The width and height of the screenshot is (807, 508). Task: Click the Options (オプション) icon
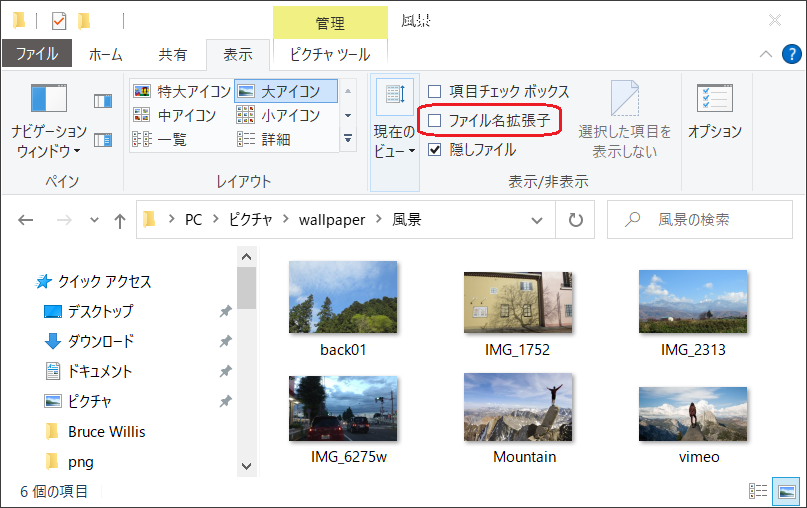714,110
